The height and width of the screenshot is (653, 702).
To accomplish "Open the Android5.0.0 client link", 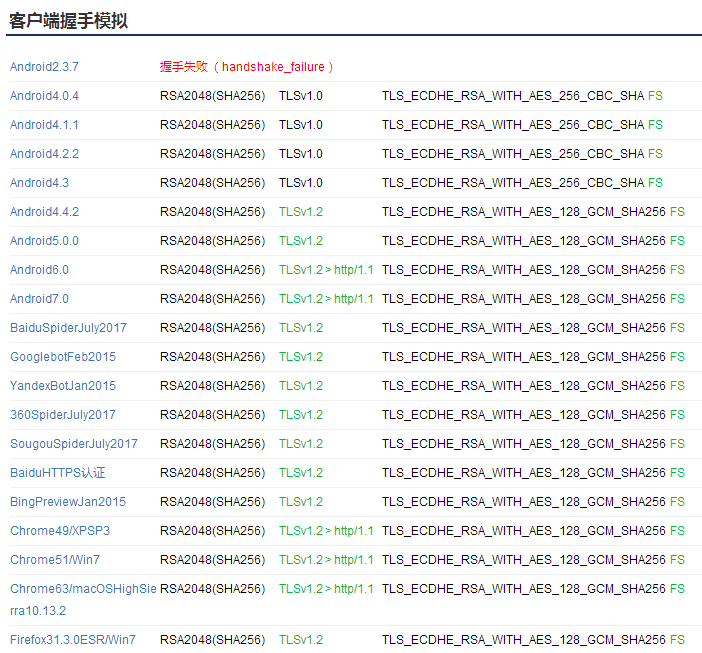I will 44,241.
